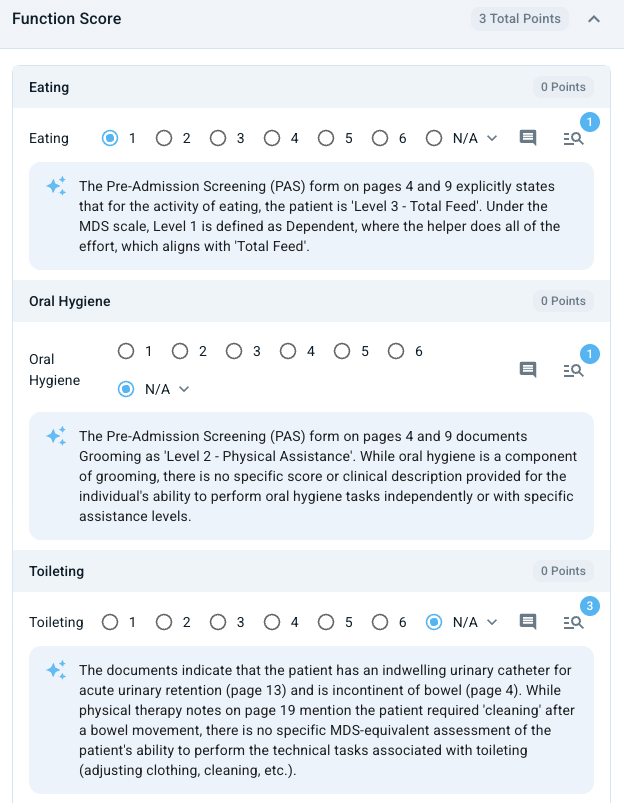Open the comment icon for Oral Hygiene
Viewport: 624px width, 803px height.
(x=528, y=370)
